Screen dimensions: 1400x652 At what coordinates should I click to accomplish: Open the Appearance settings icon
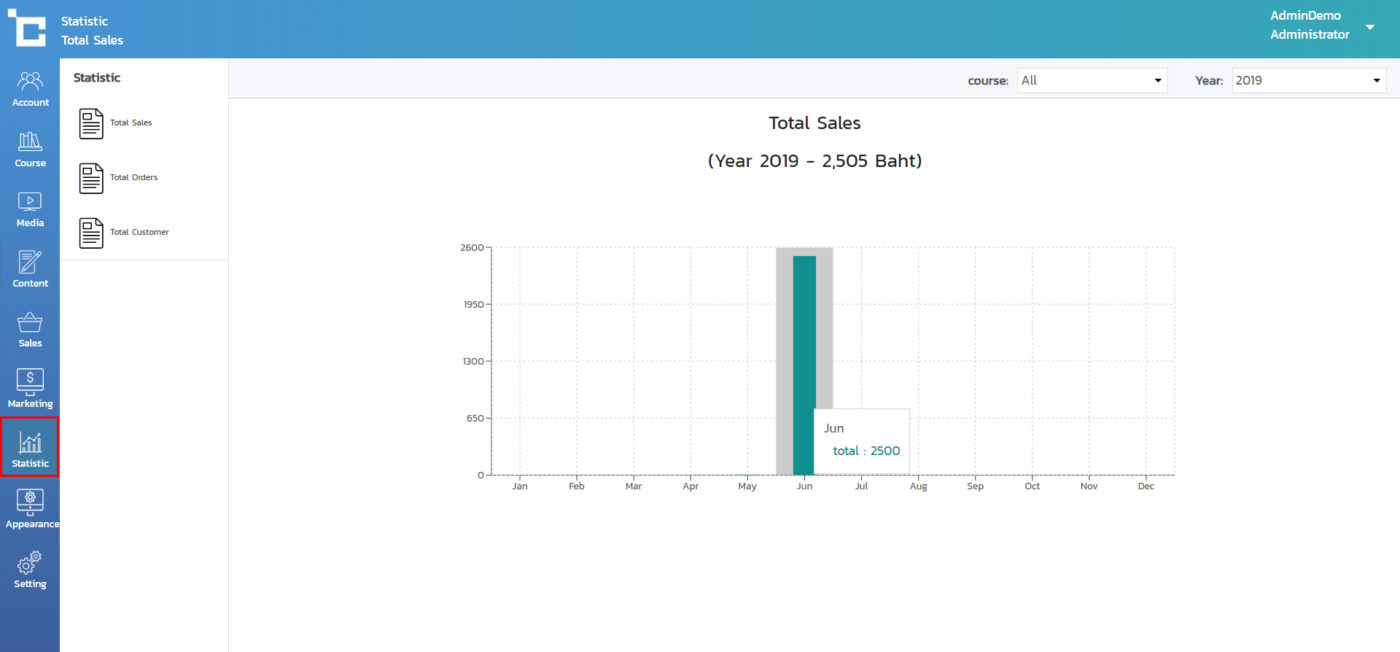30,508
